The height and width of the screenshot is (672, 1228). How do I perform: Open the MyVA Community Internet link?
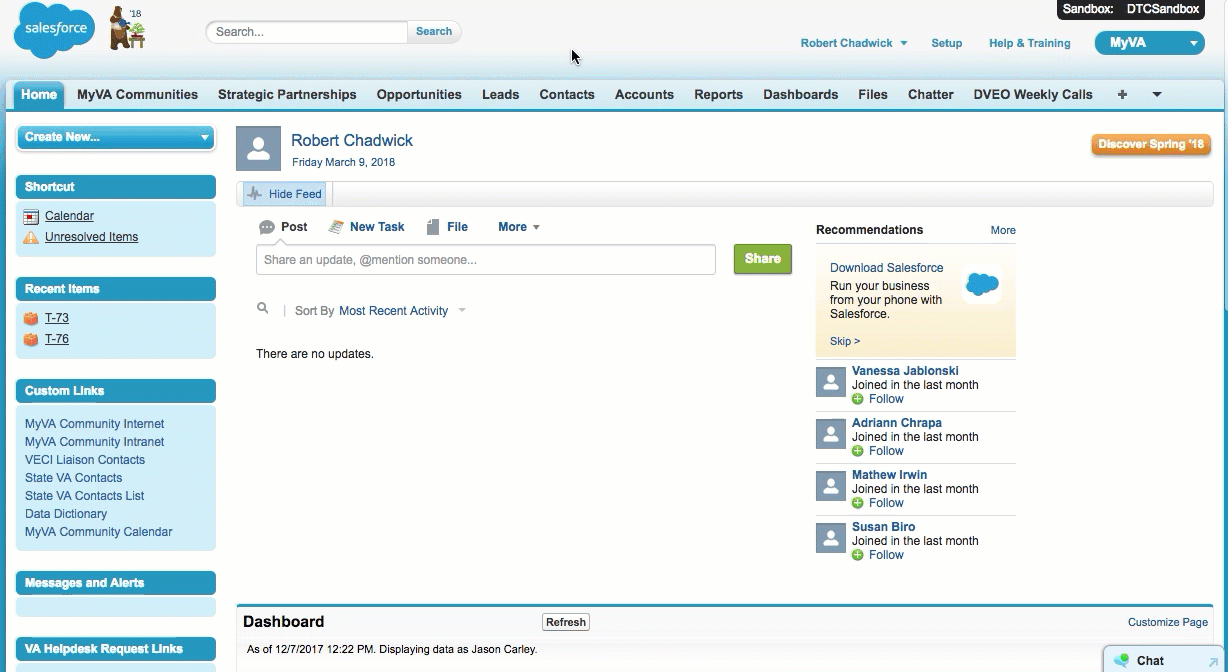pos(95,424)
